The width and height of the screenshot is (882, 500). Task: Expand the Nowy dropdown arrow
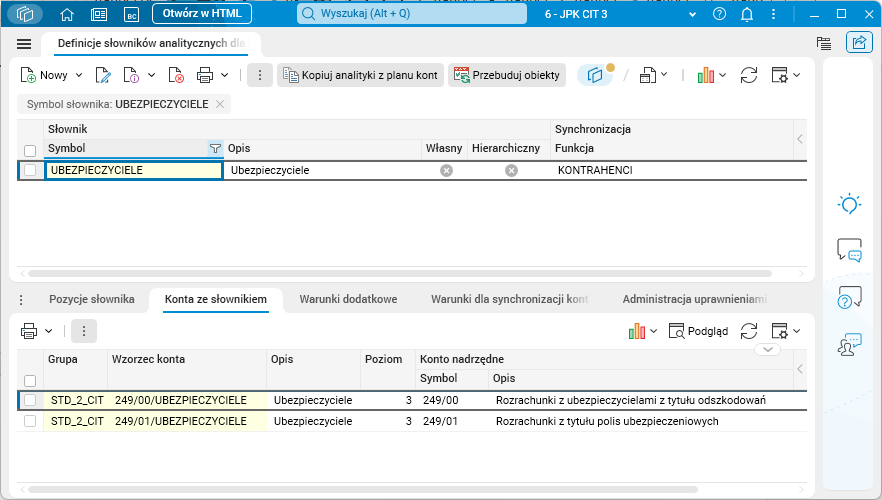point(79,75)
